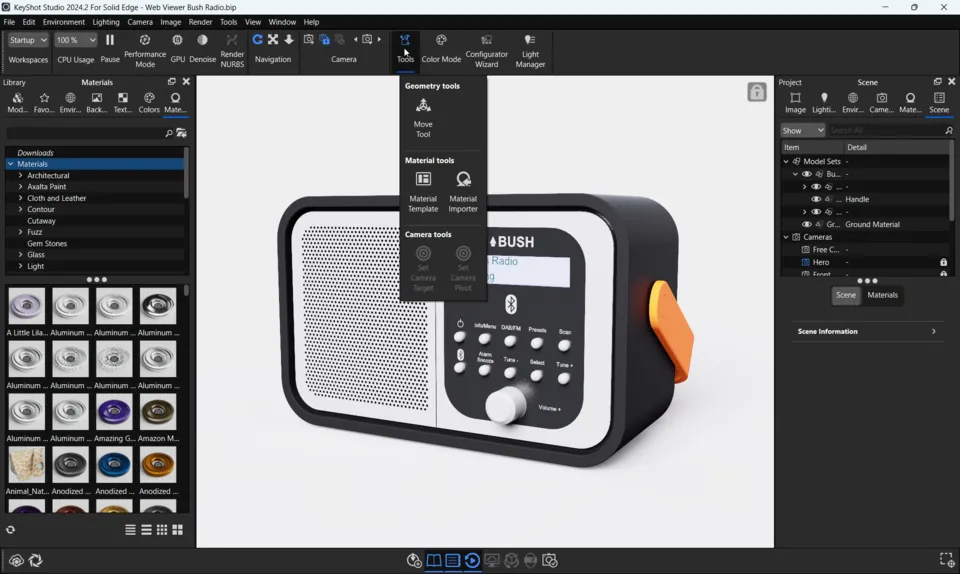Collapse the Materials library folder
960x574 pixels.
pos(10,164)
